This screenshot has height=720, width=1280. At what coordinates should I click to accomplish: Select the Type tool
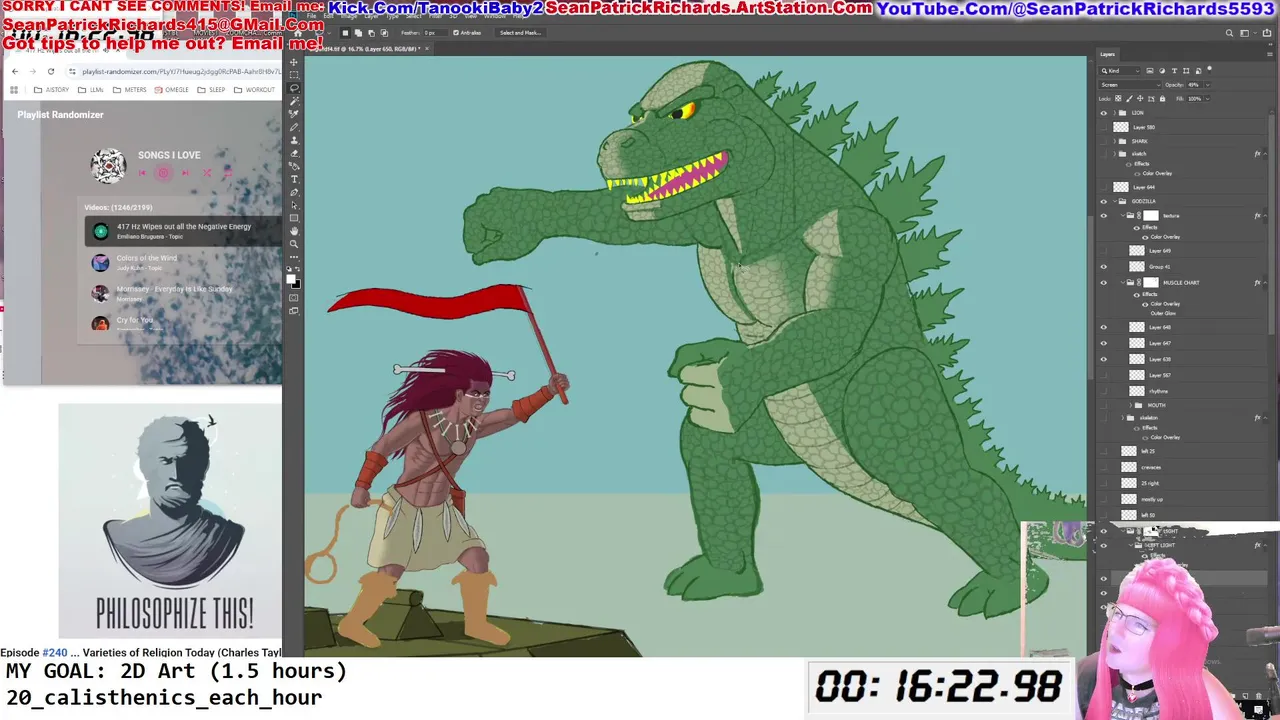pos(294,179)
